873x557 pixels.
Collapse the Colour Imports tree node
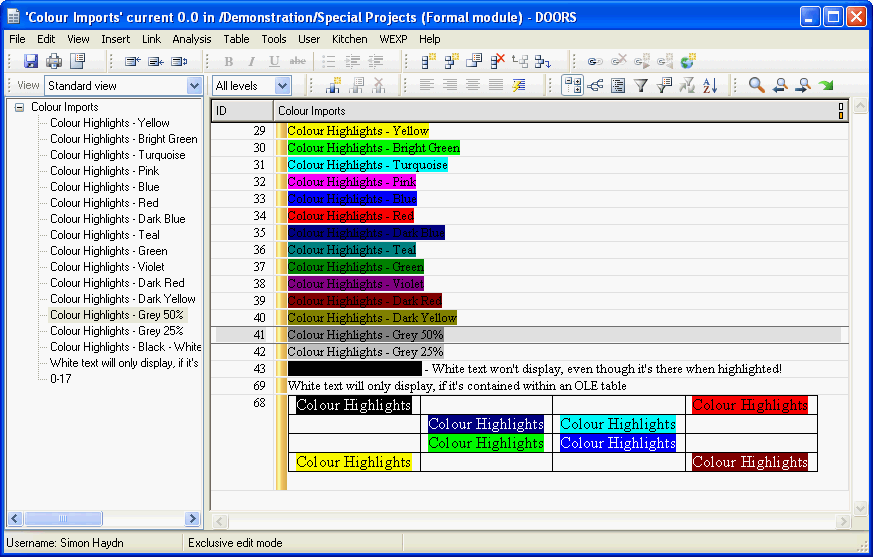tap(19, 107)
